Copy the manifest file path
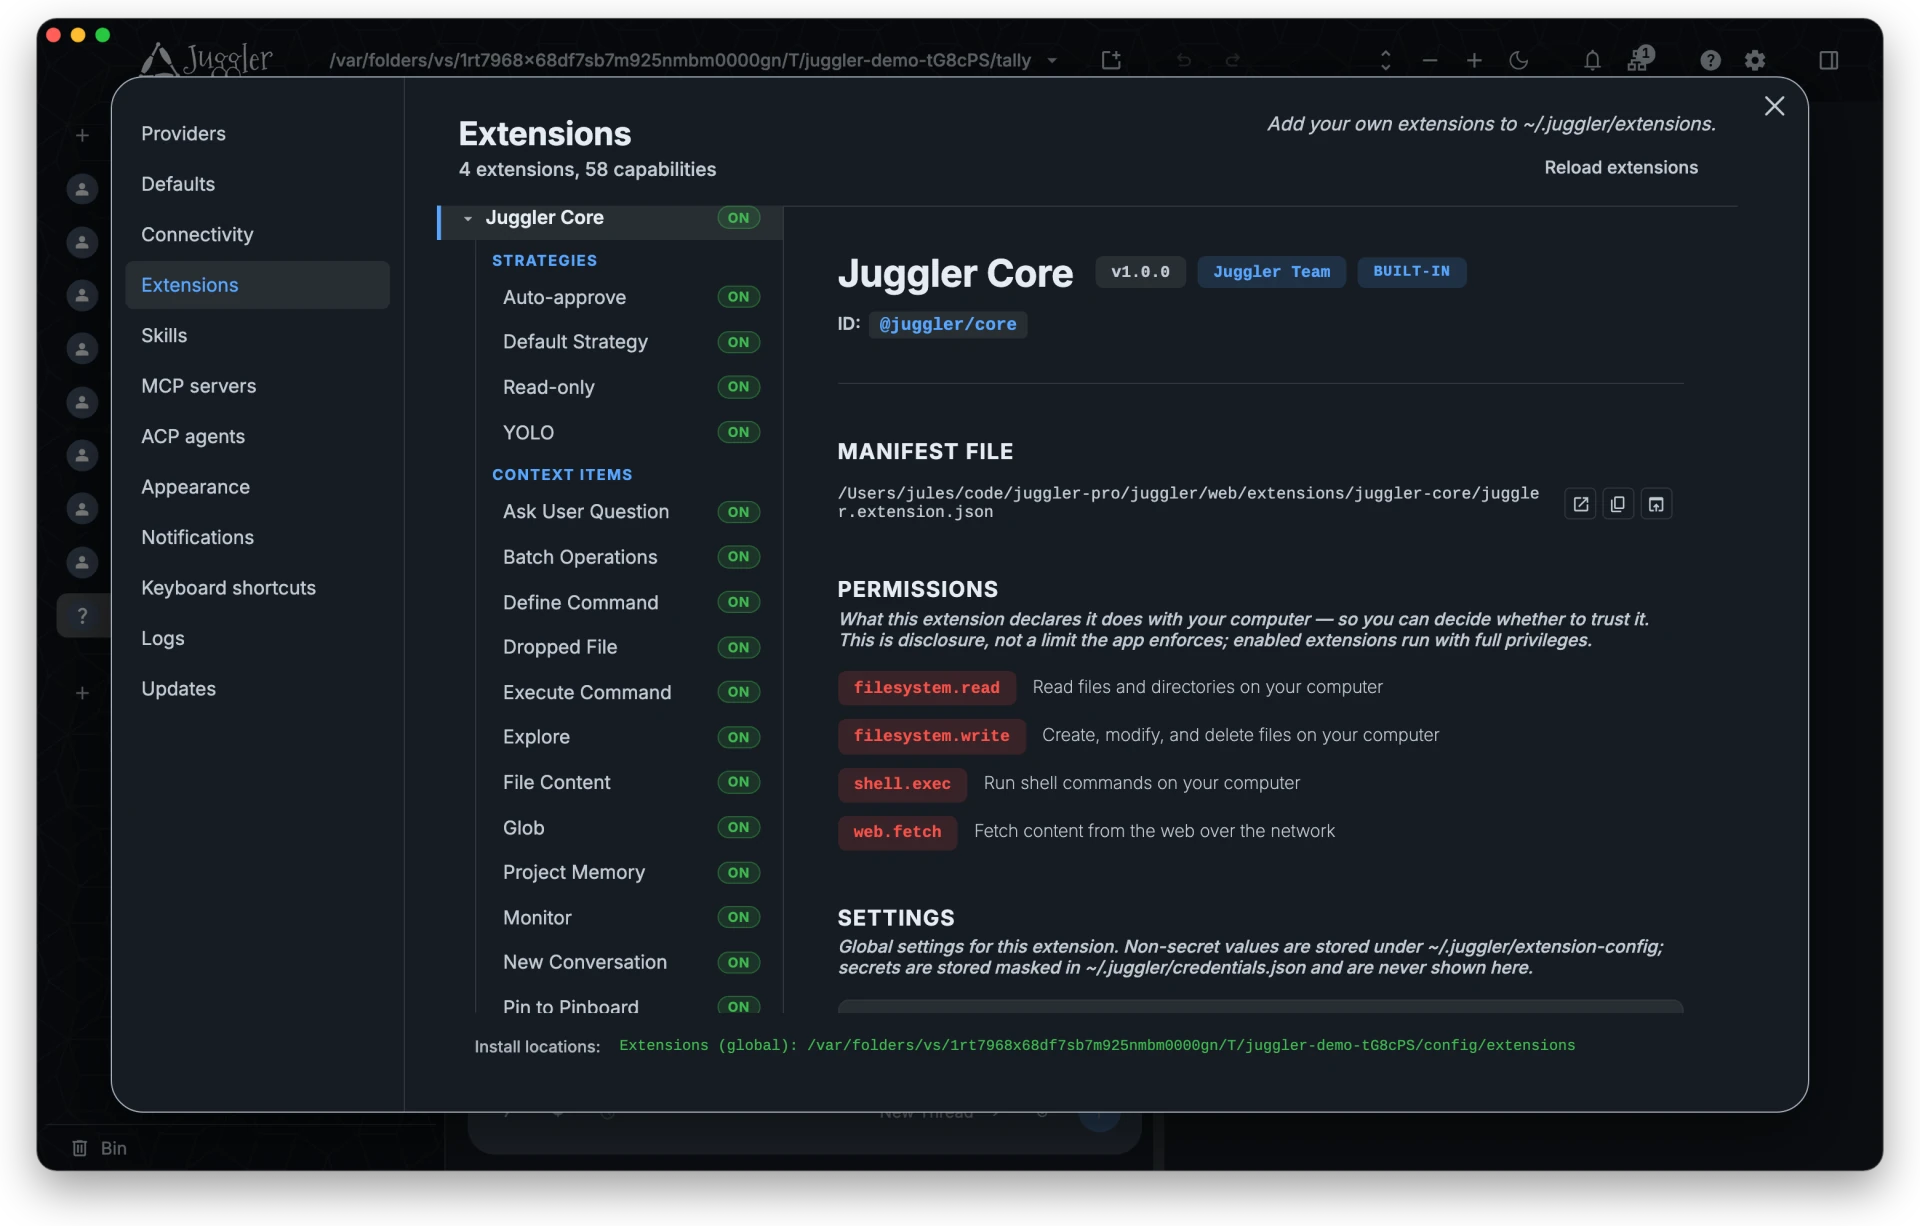This screenshot has width=1920, height=1226. point(1618,504)
